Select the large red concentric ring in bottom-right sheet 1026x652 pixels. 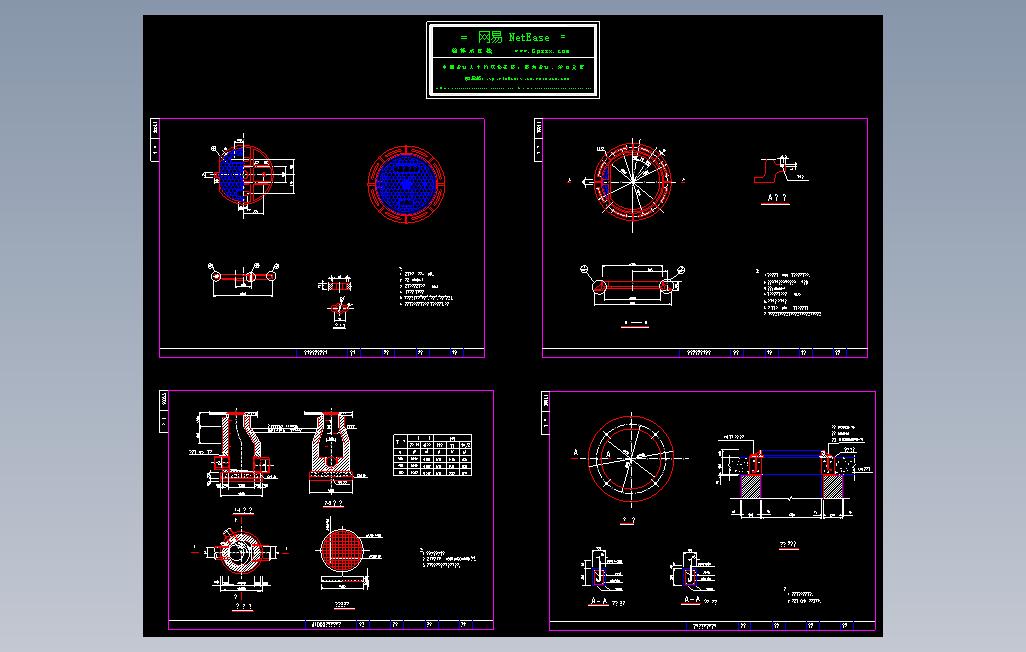(631, 459)
